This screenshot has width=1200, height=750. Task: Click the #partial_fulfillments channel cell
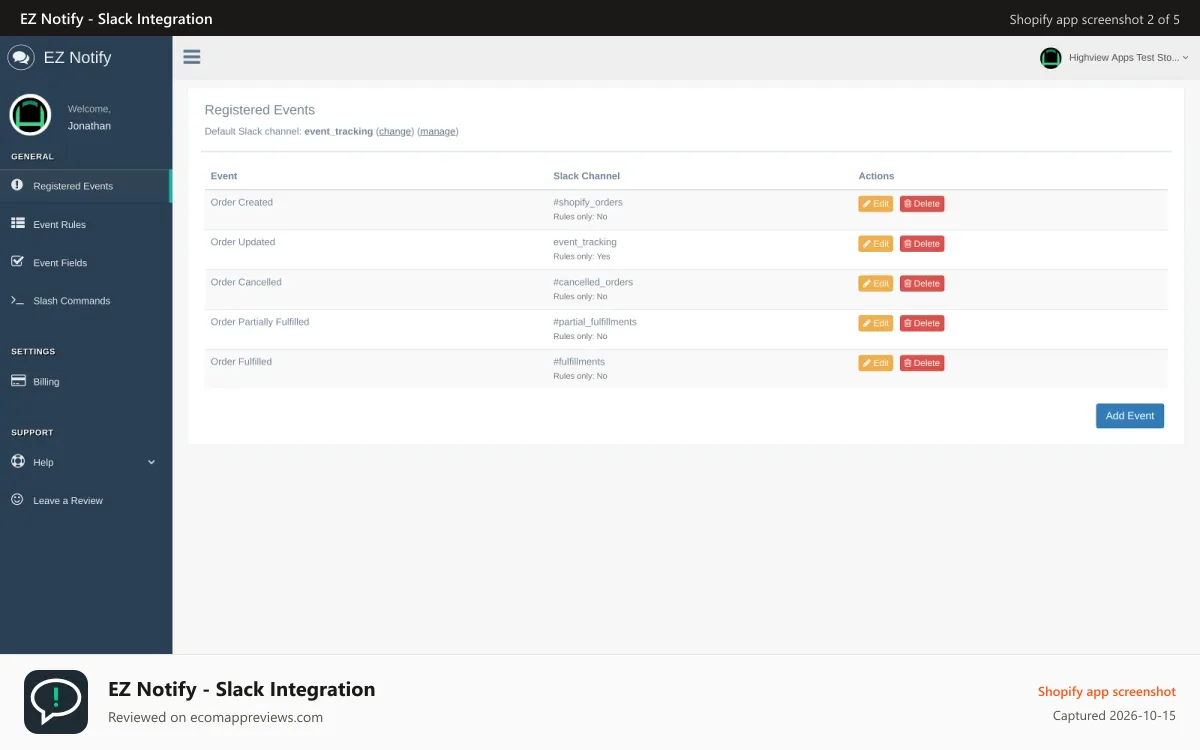coord(595,322)
